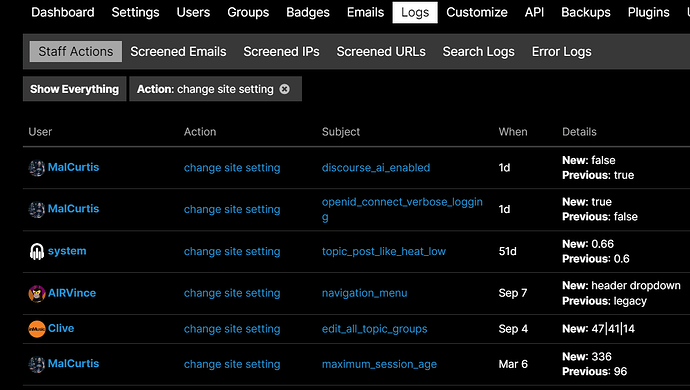Switch to the Groups tab

(x=248, y=12)
